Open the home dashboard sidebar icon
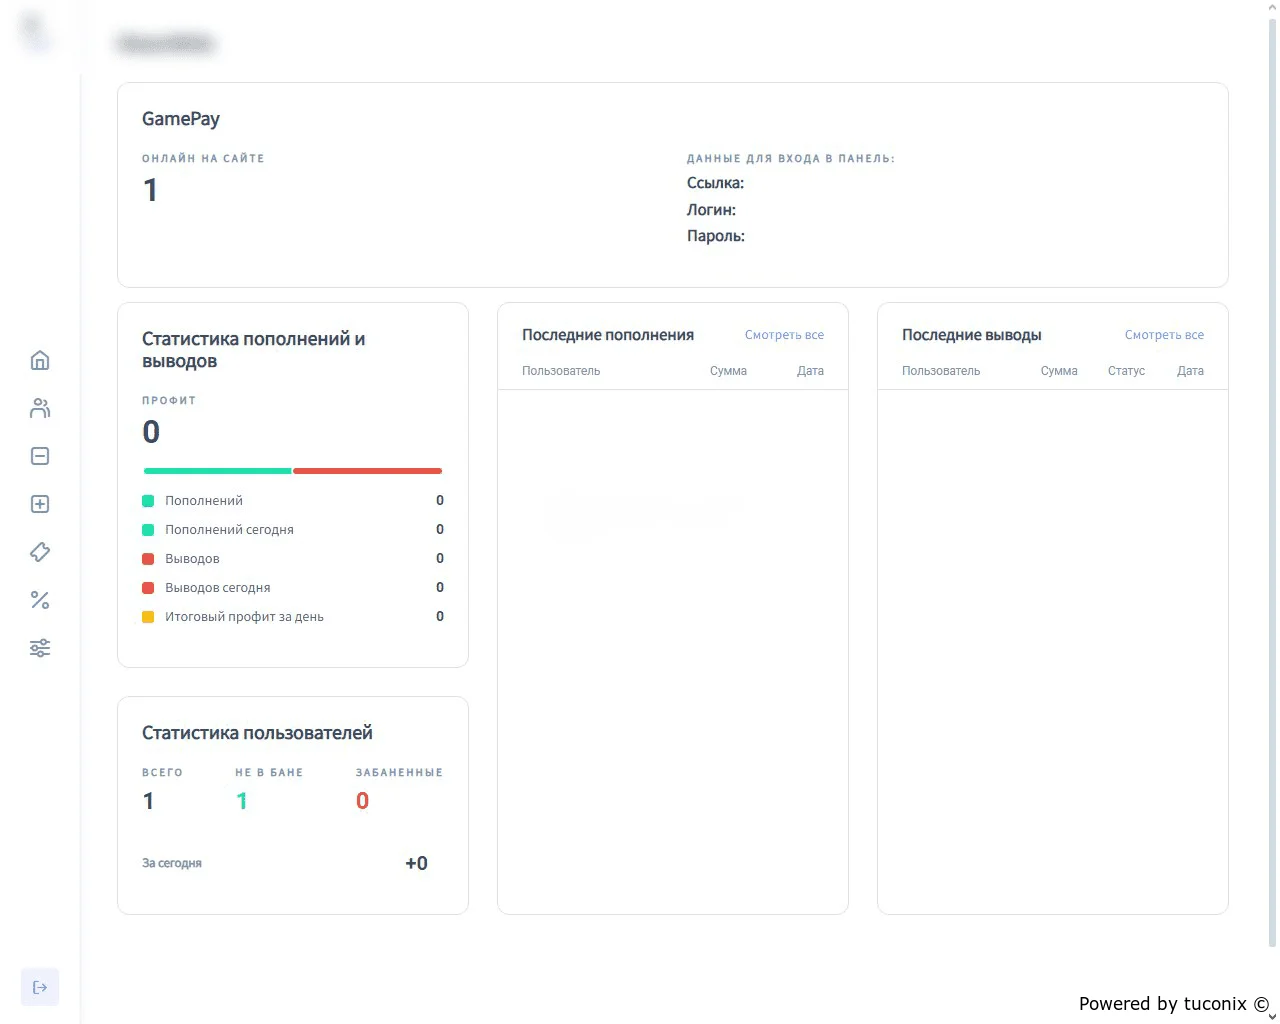This screenshot has width=1280, height=1024. click(x=40, y=360)
